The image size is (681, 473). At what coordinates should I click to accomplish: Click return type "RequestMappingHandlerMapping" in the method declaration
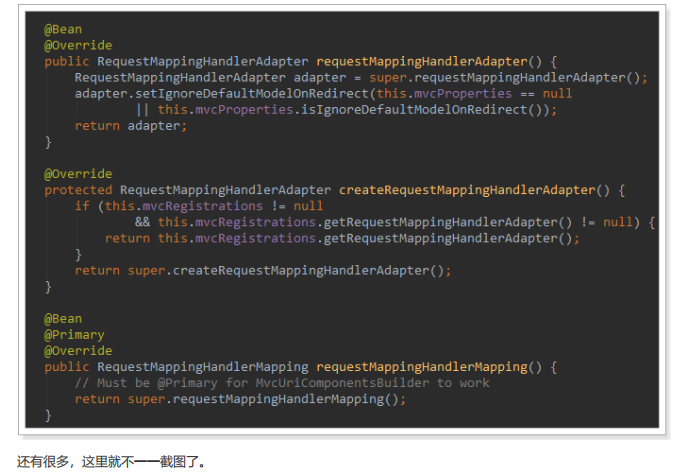(x=202, y=367)
